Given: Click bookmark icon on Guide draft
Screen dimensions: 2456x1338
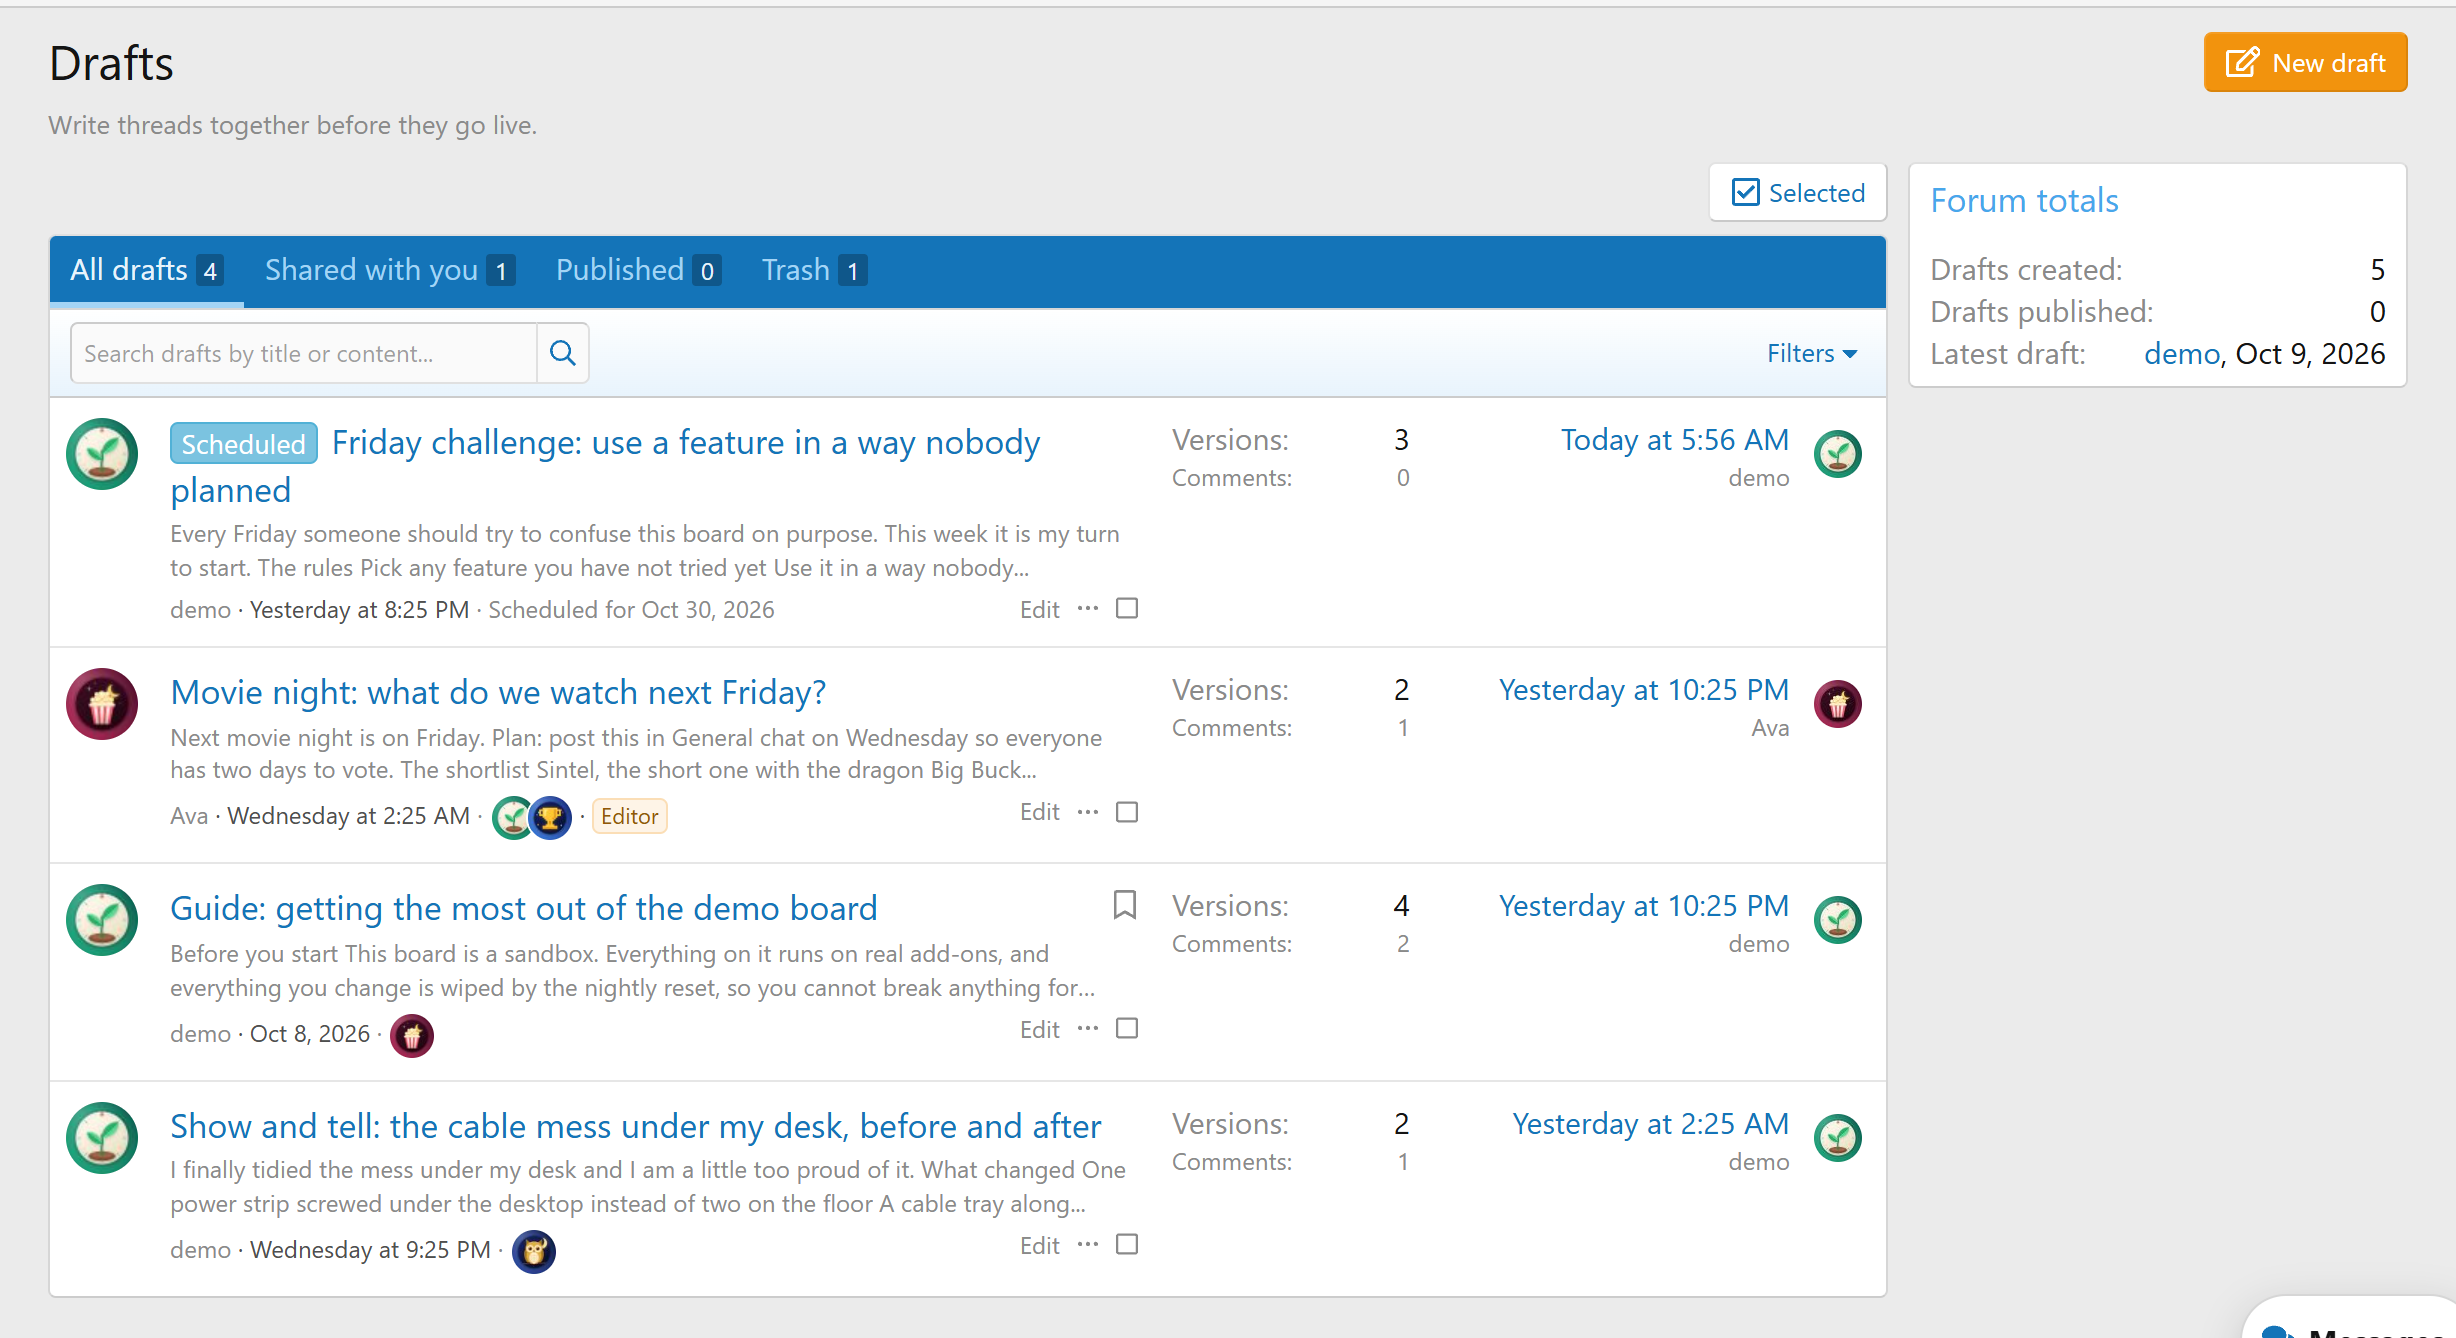Looking at the screenshot, I should coord(1125,905).
